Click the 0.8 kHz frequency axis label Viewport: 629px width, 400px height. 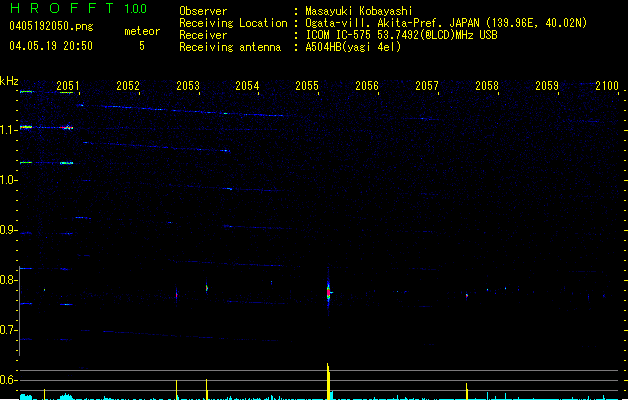click(8, 280)
